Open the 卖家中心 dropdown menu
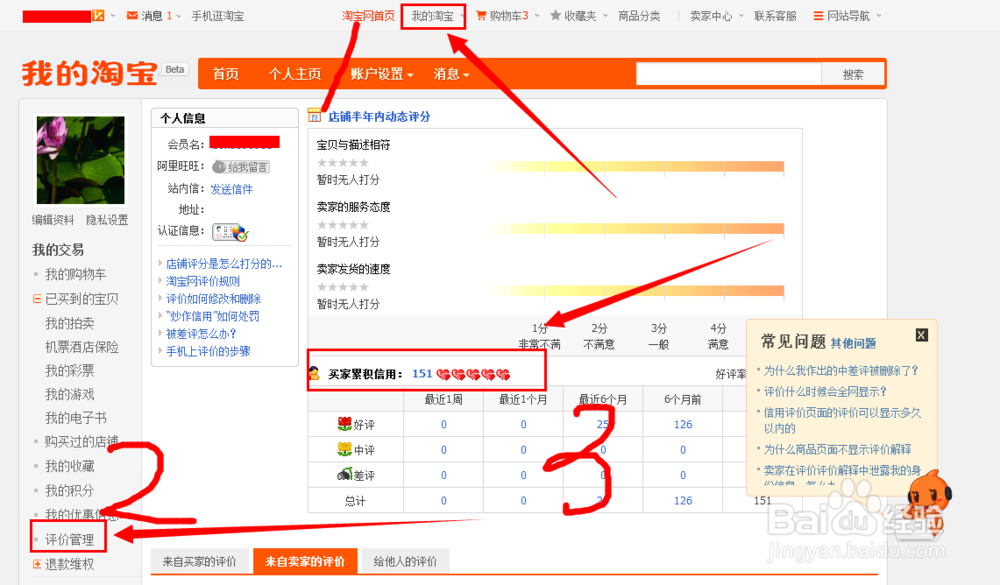Viewport: 1000px width, 585px height. [712, 15]
